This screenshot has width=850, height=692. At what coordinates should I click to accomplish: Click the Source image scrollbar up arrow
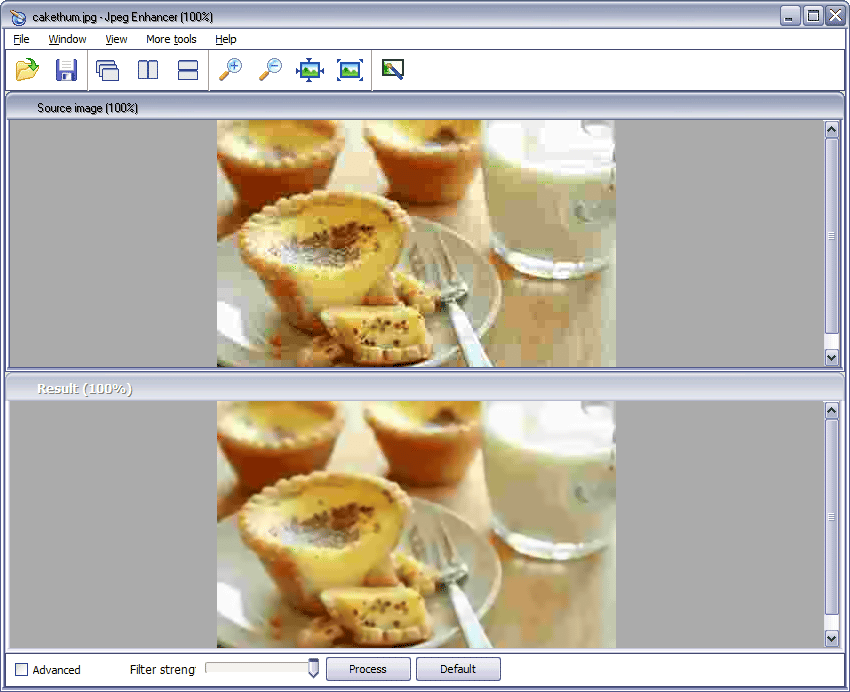832,130
